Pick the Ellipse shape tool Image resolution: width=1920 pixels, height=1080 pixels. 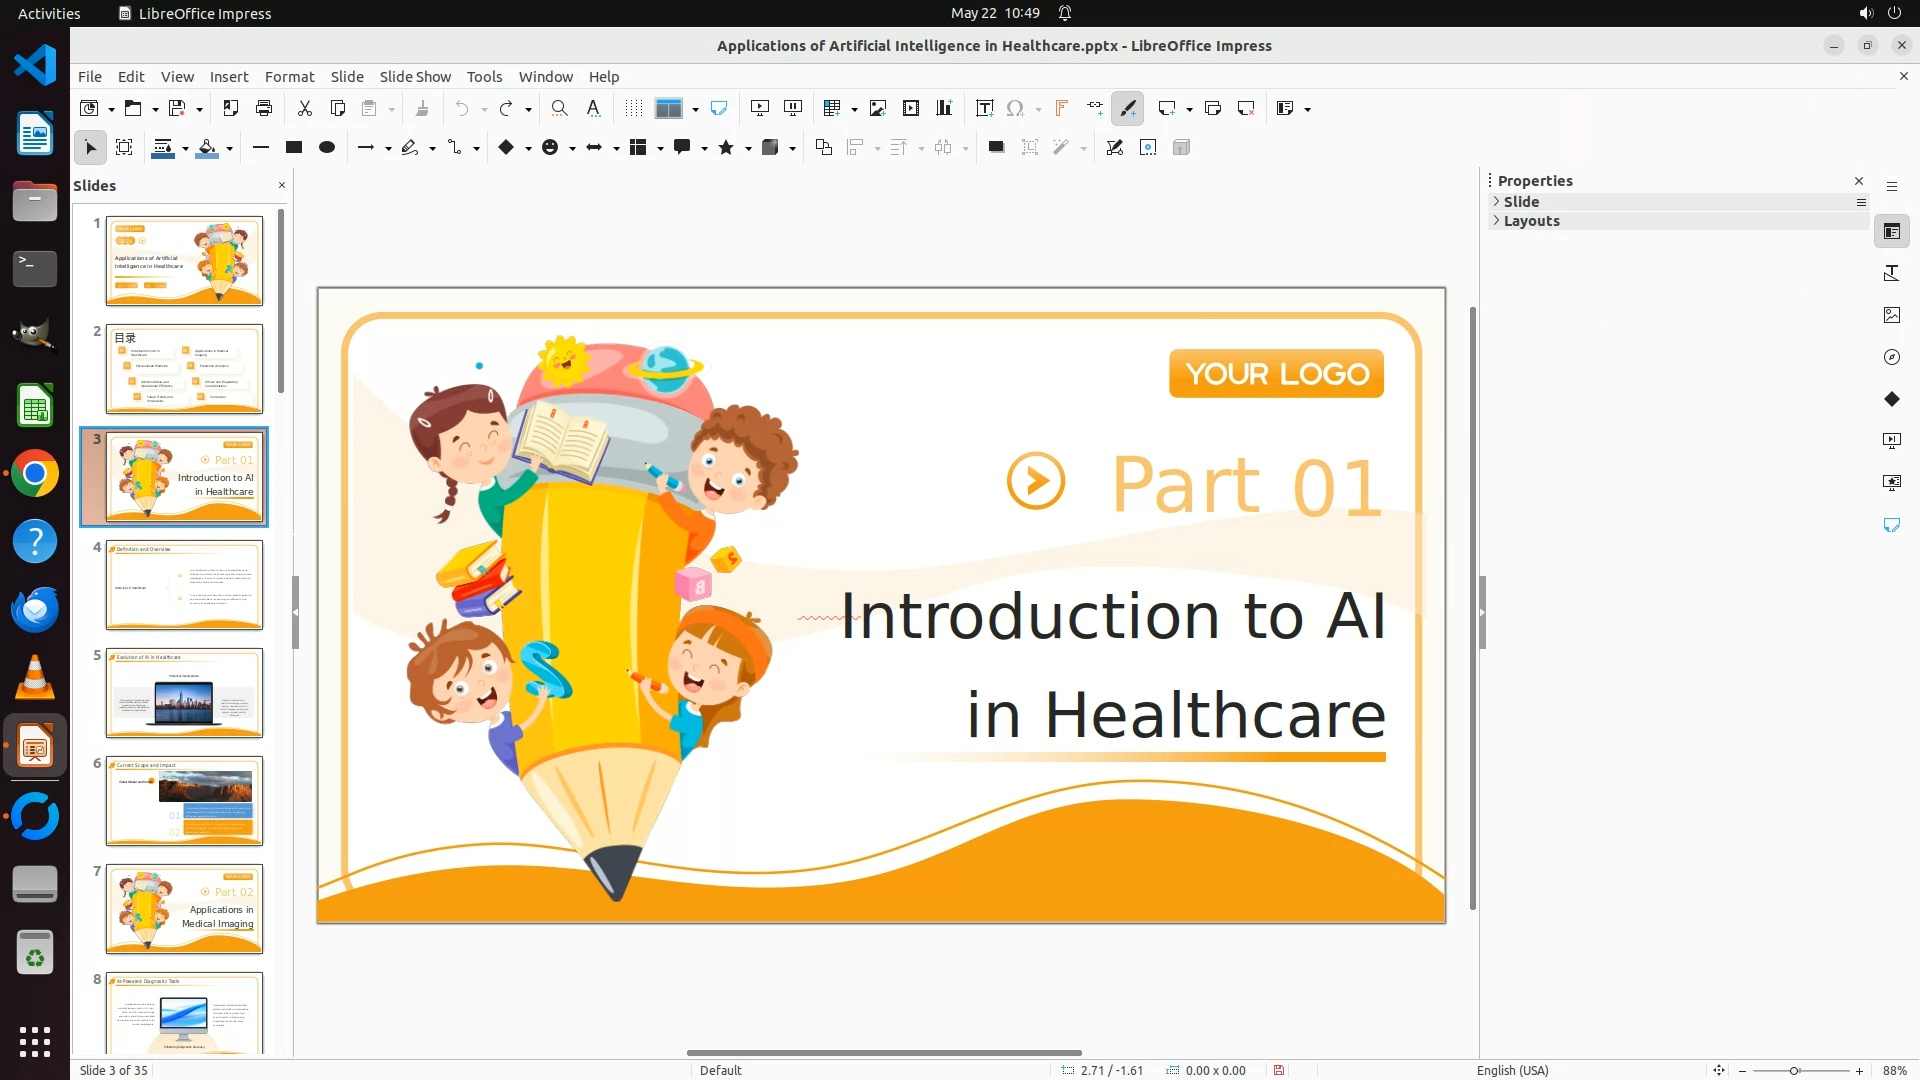pyautogui.click(x=327, y=147)
